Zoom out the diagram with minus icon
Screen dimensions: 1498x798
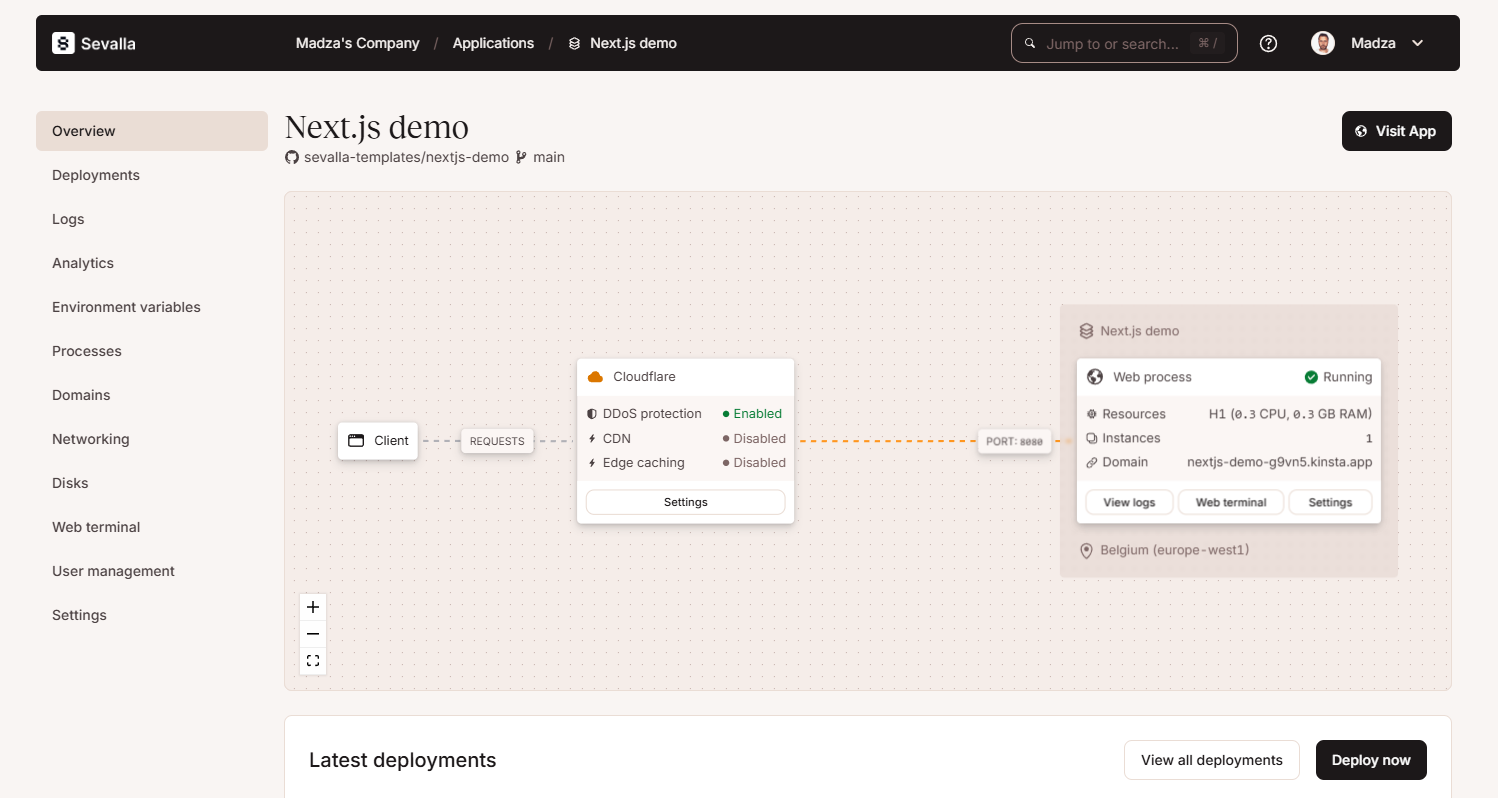click(313, 634)
